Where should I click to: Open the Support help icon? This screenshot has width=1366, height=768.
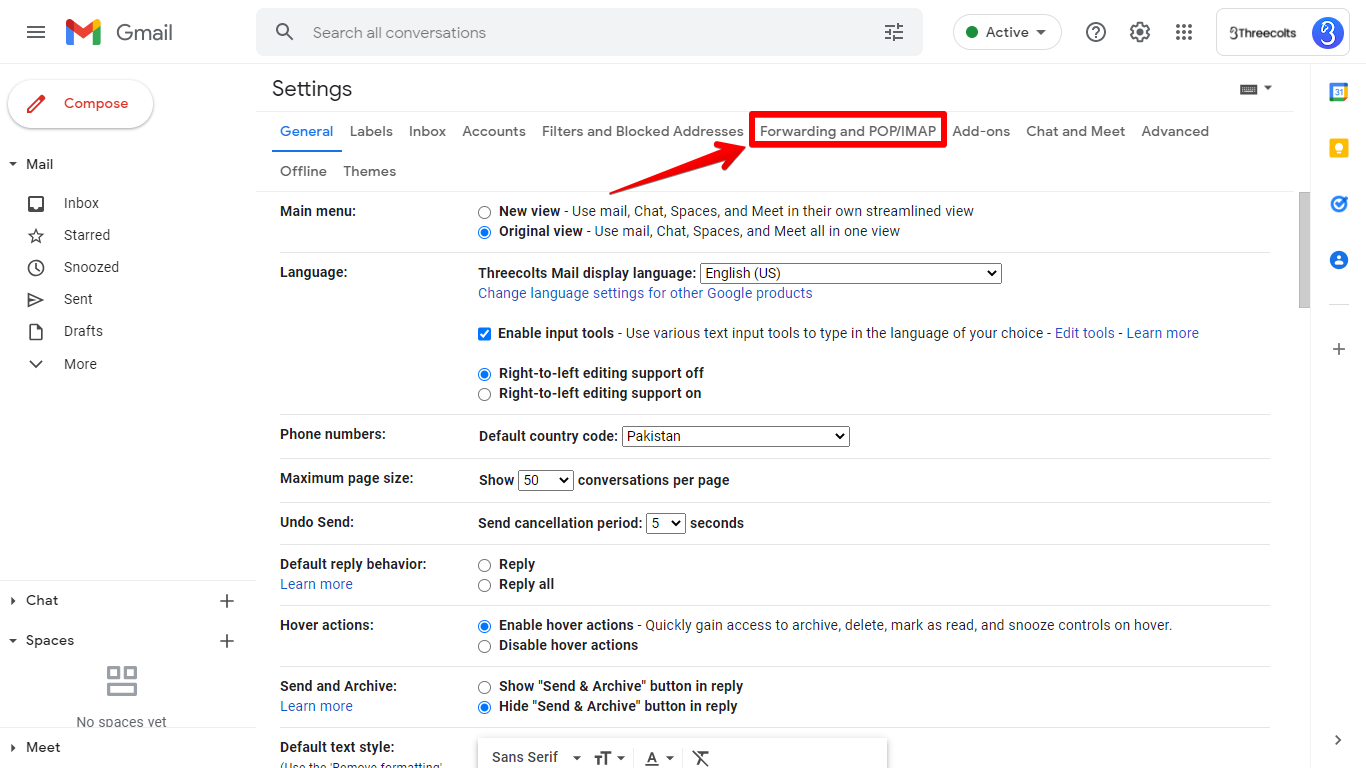coord(1096,32)
